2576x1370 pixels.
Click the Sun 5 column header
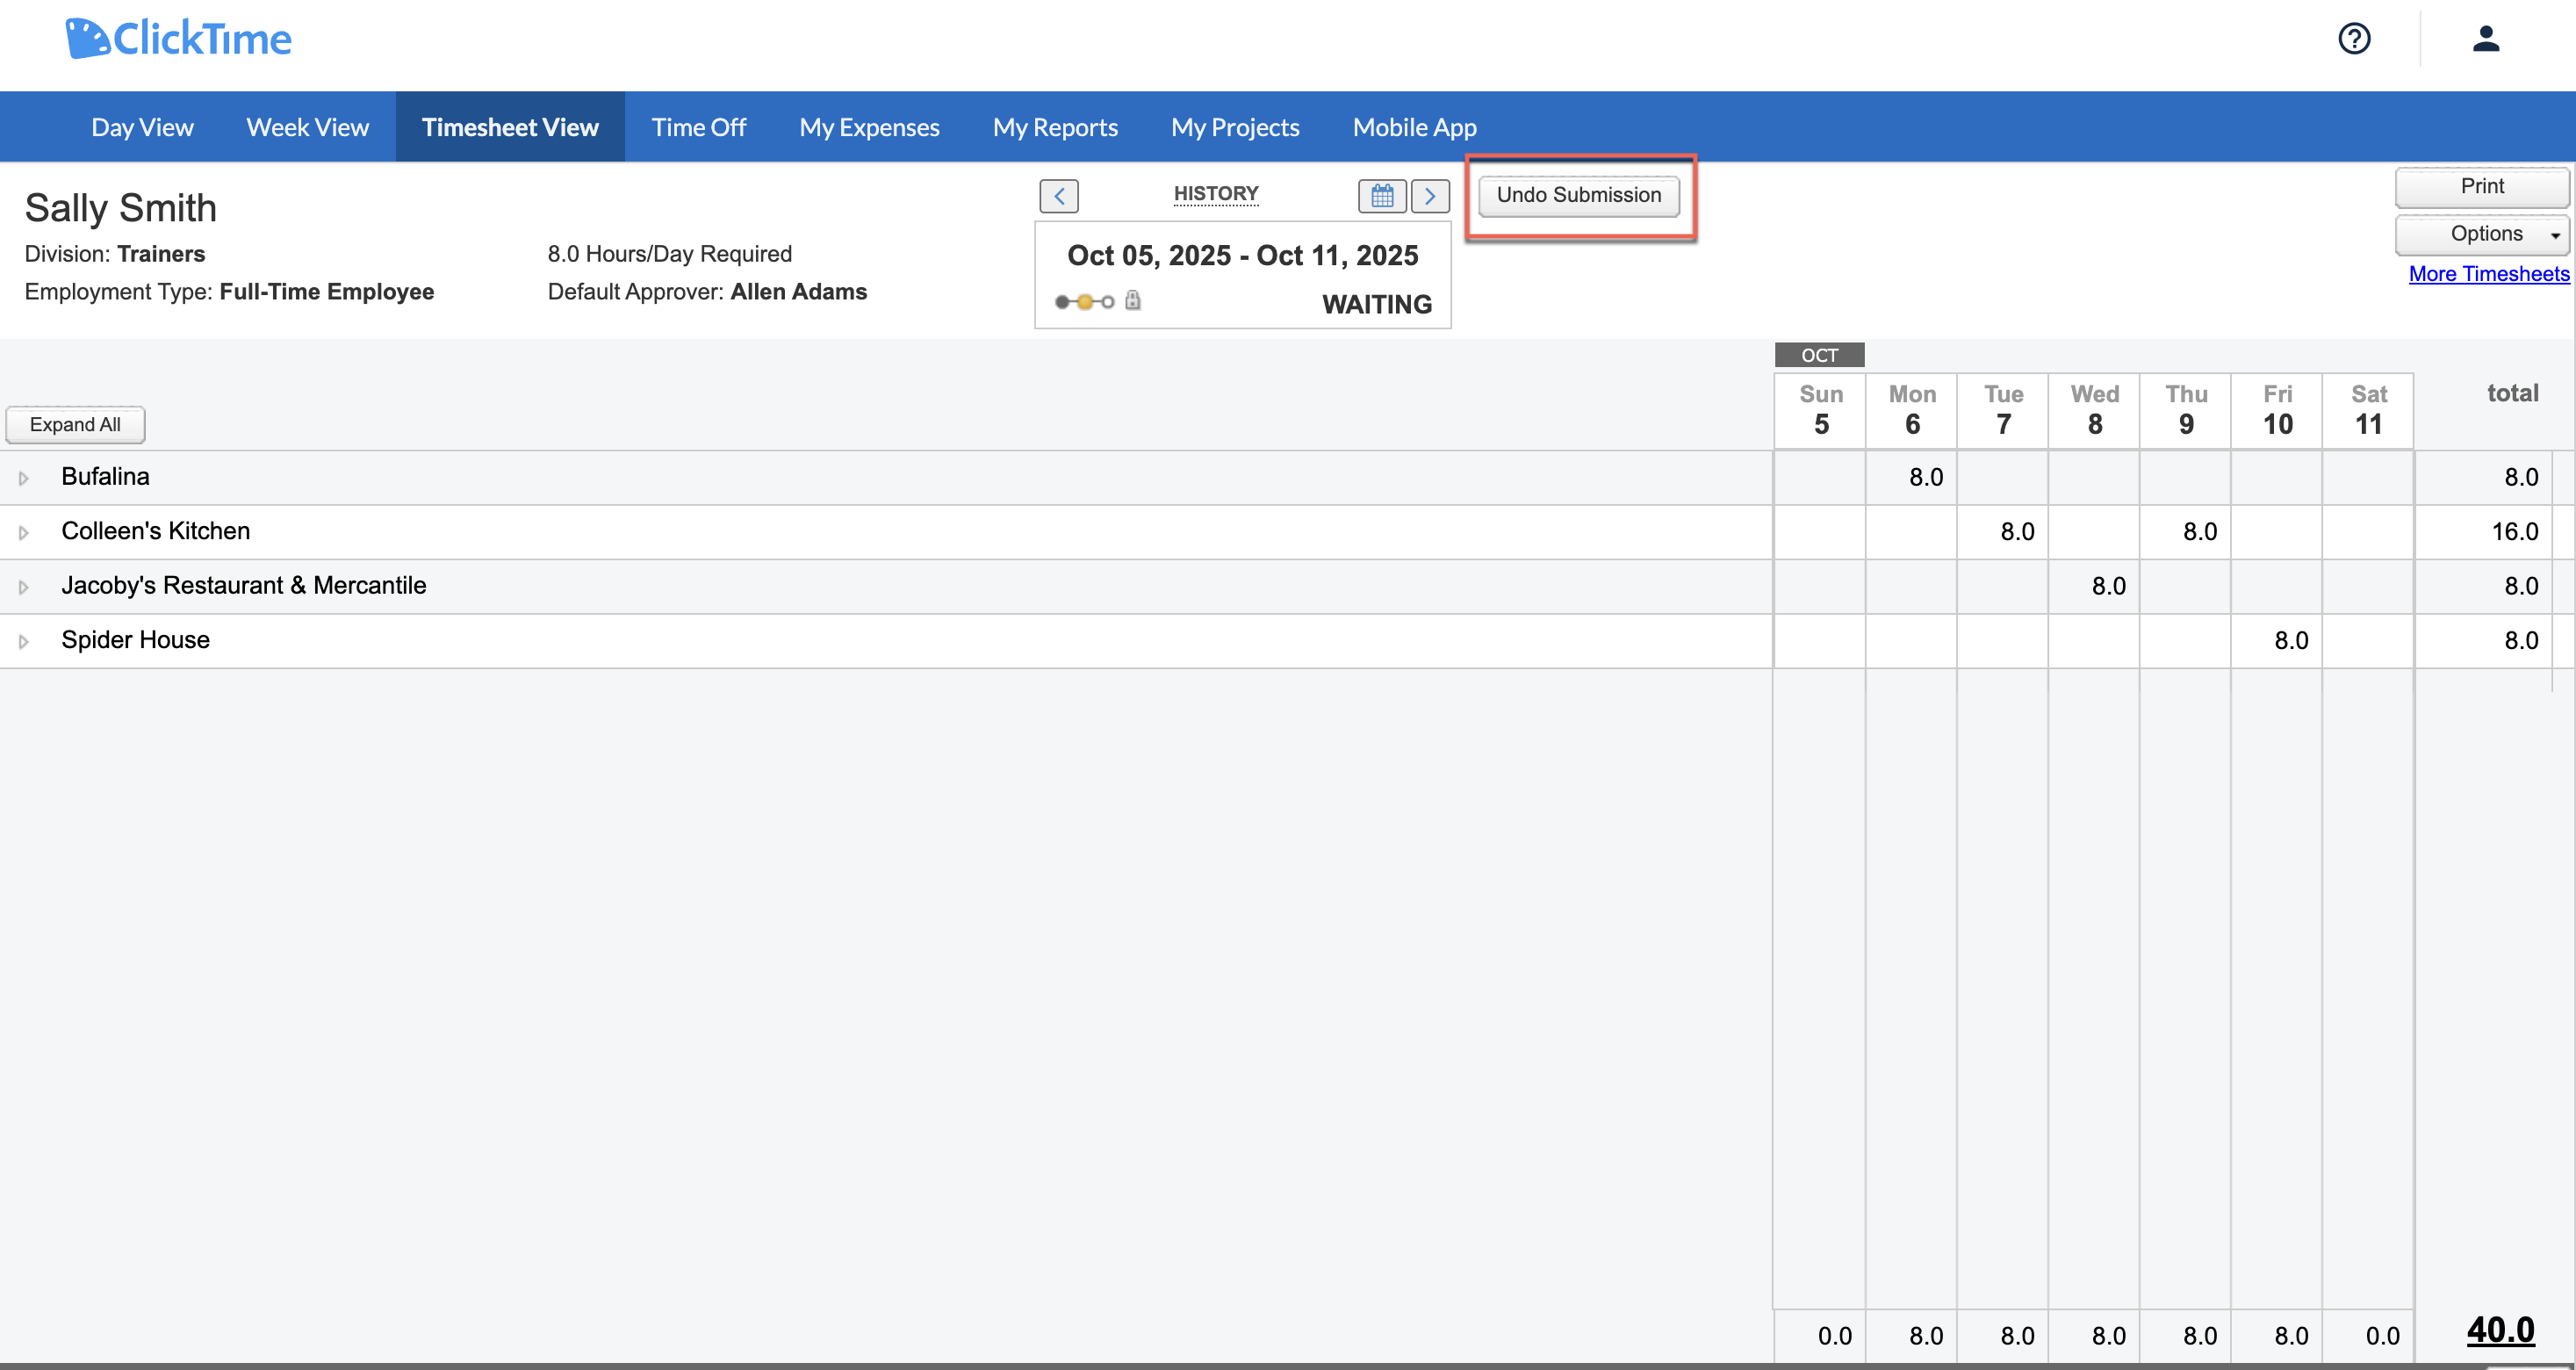tap(1821, 410)
